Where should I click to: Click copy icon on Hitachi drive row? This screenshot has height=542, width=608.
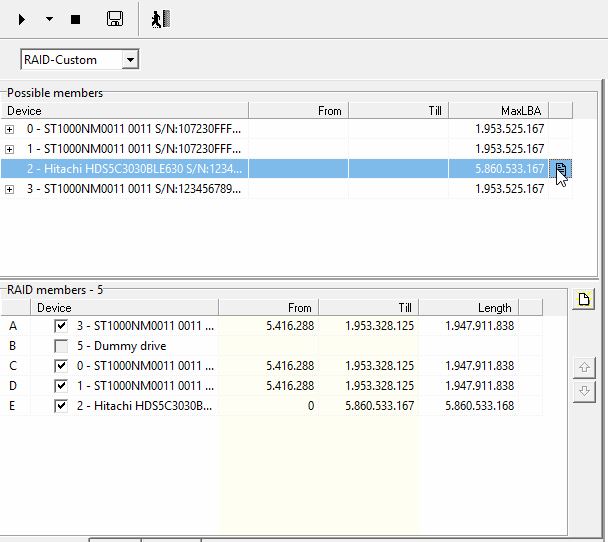point(561,169)
